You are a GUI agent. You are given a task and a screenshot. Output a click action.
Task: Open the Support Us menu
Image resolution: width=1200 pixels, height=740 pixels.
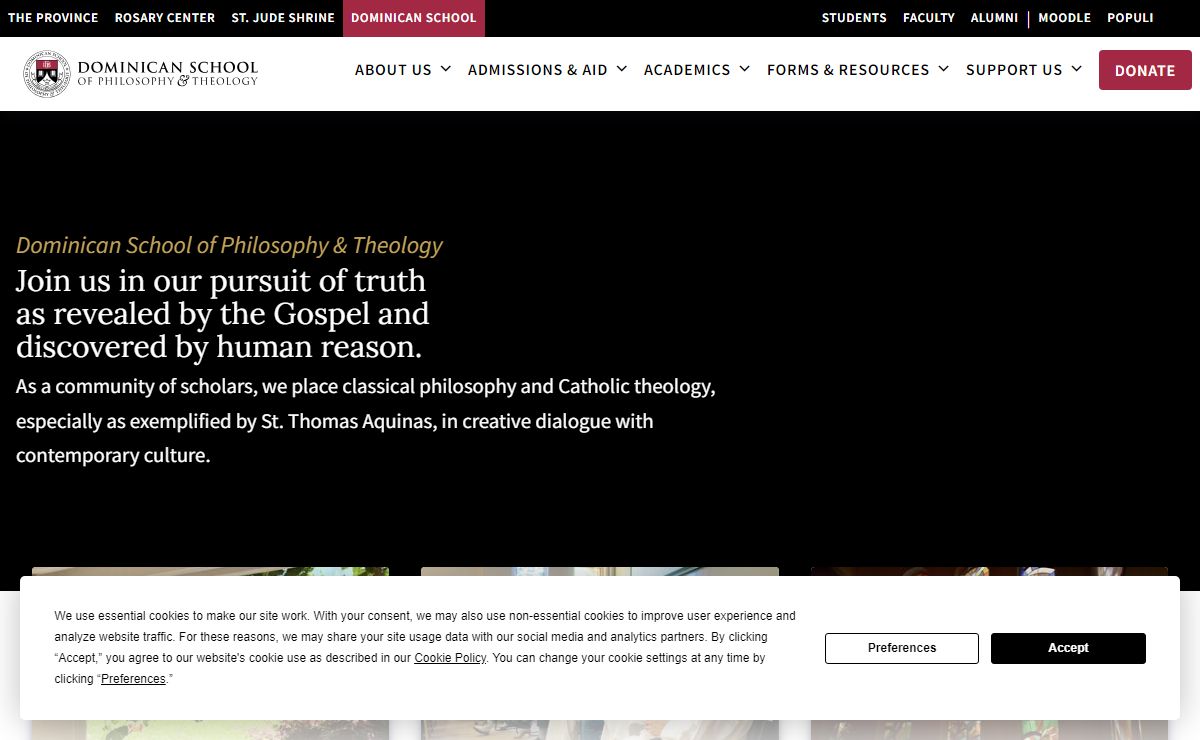[1014, 70]
